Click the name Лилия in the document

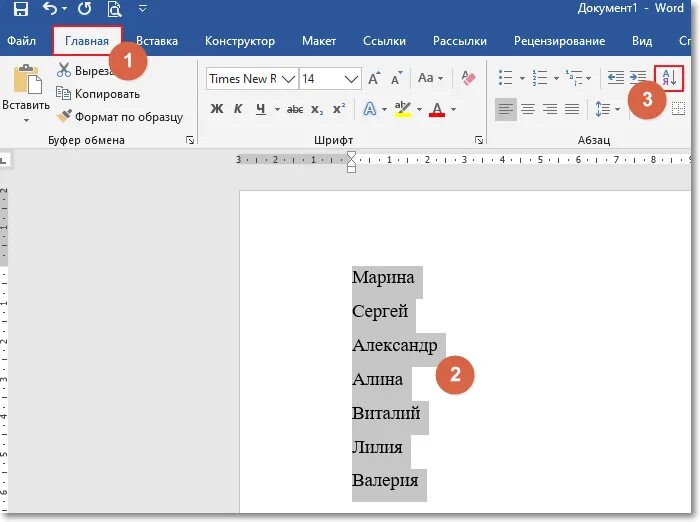[377, 447]
